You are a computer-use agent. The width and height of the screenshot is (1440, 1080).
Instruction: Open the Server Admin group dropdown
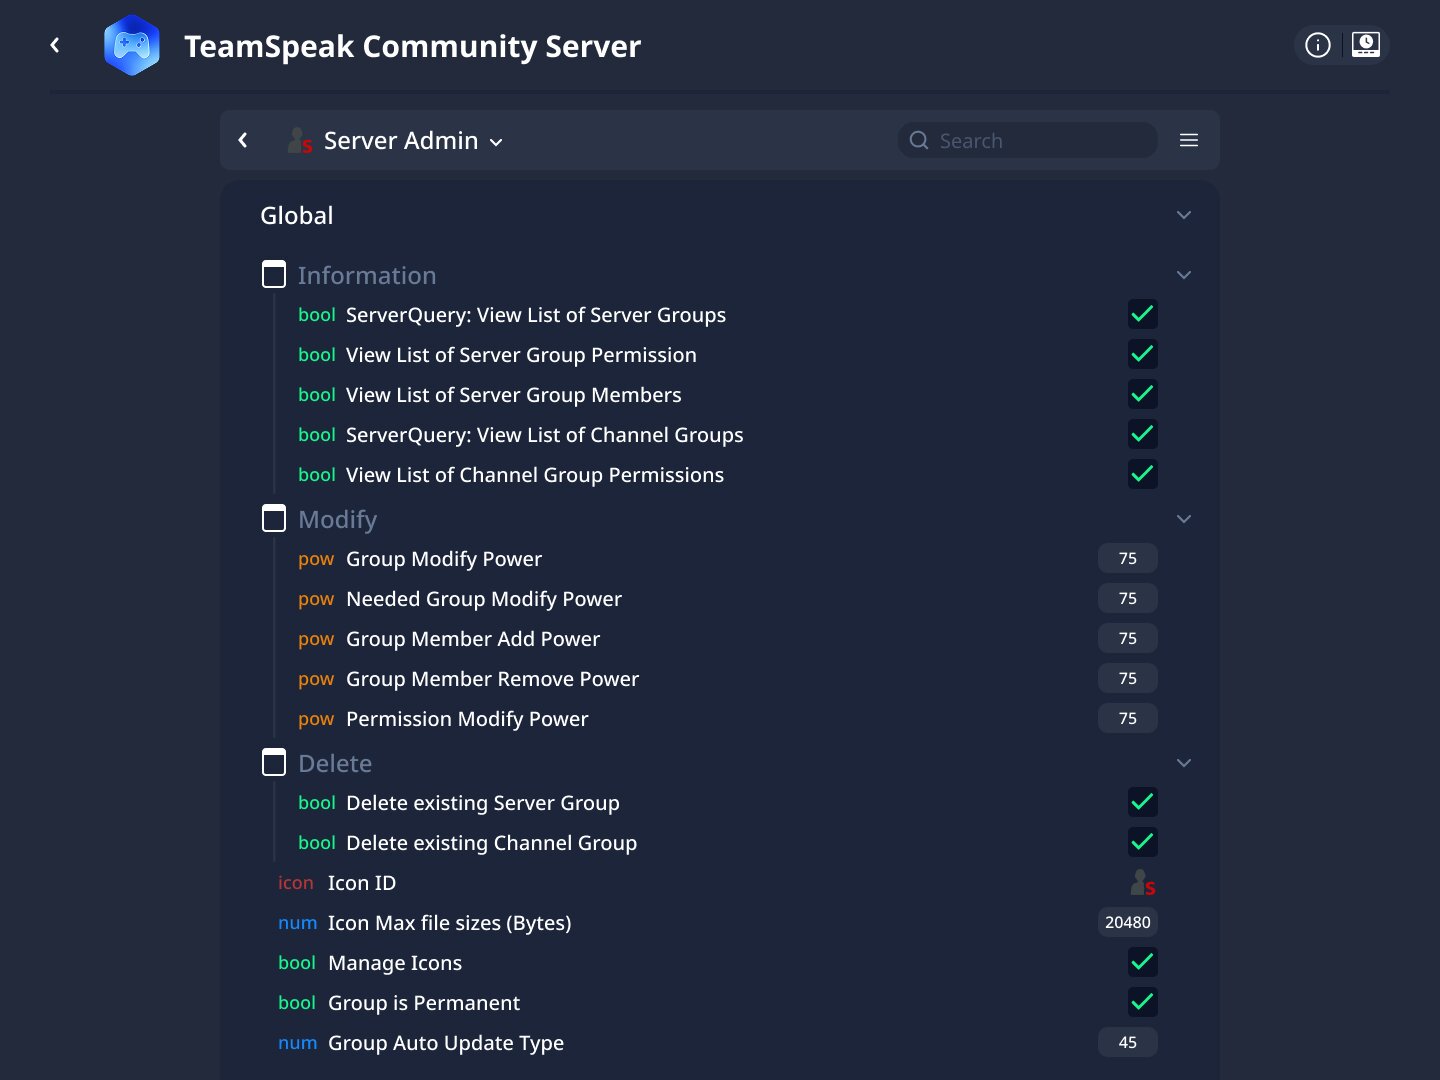click(413, 141)
